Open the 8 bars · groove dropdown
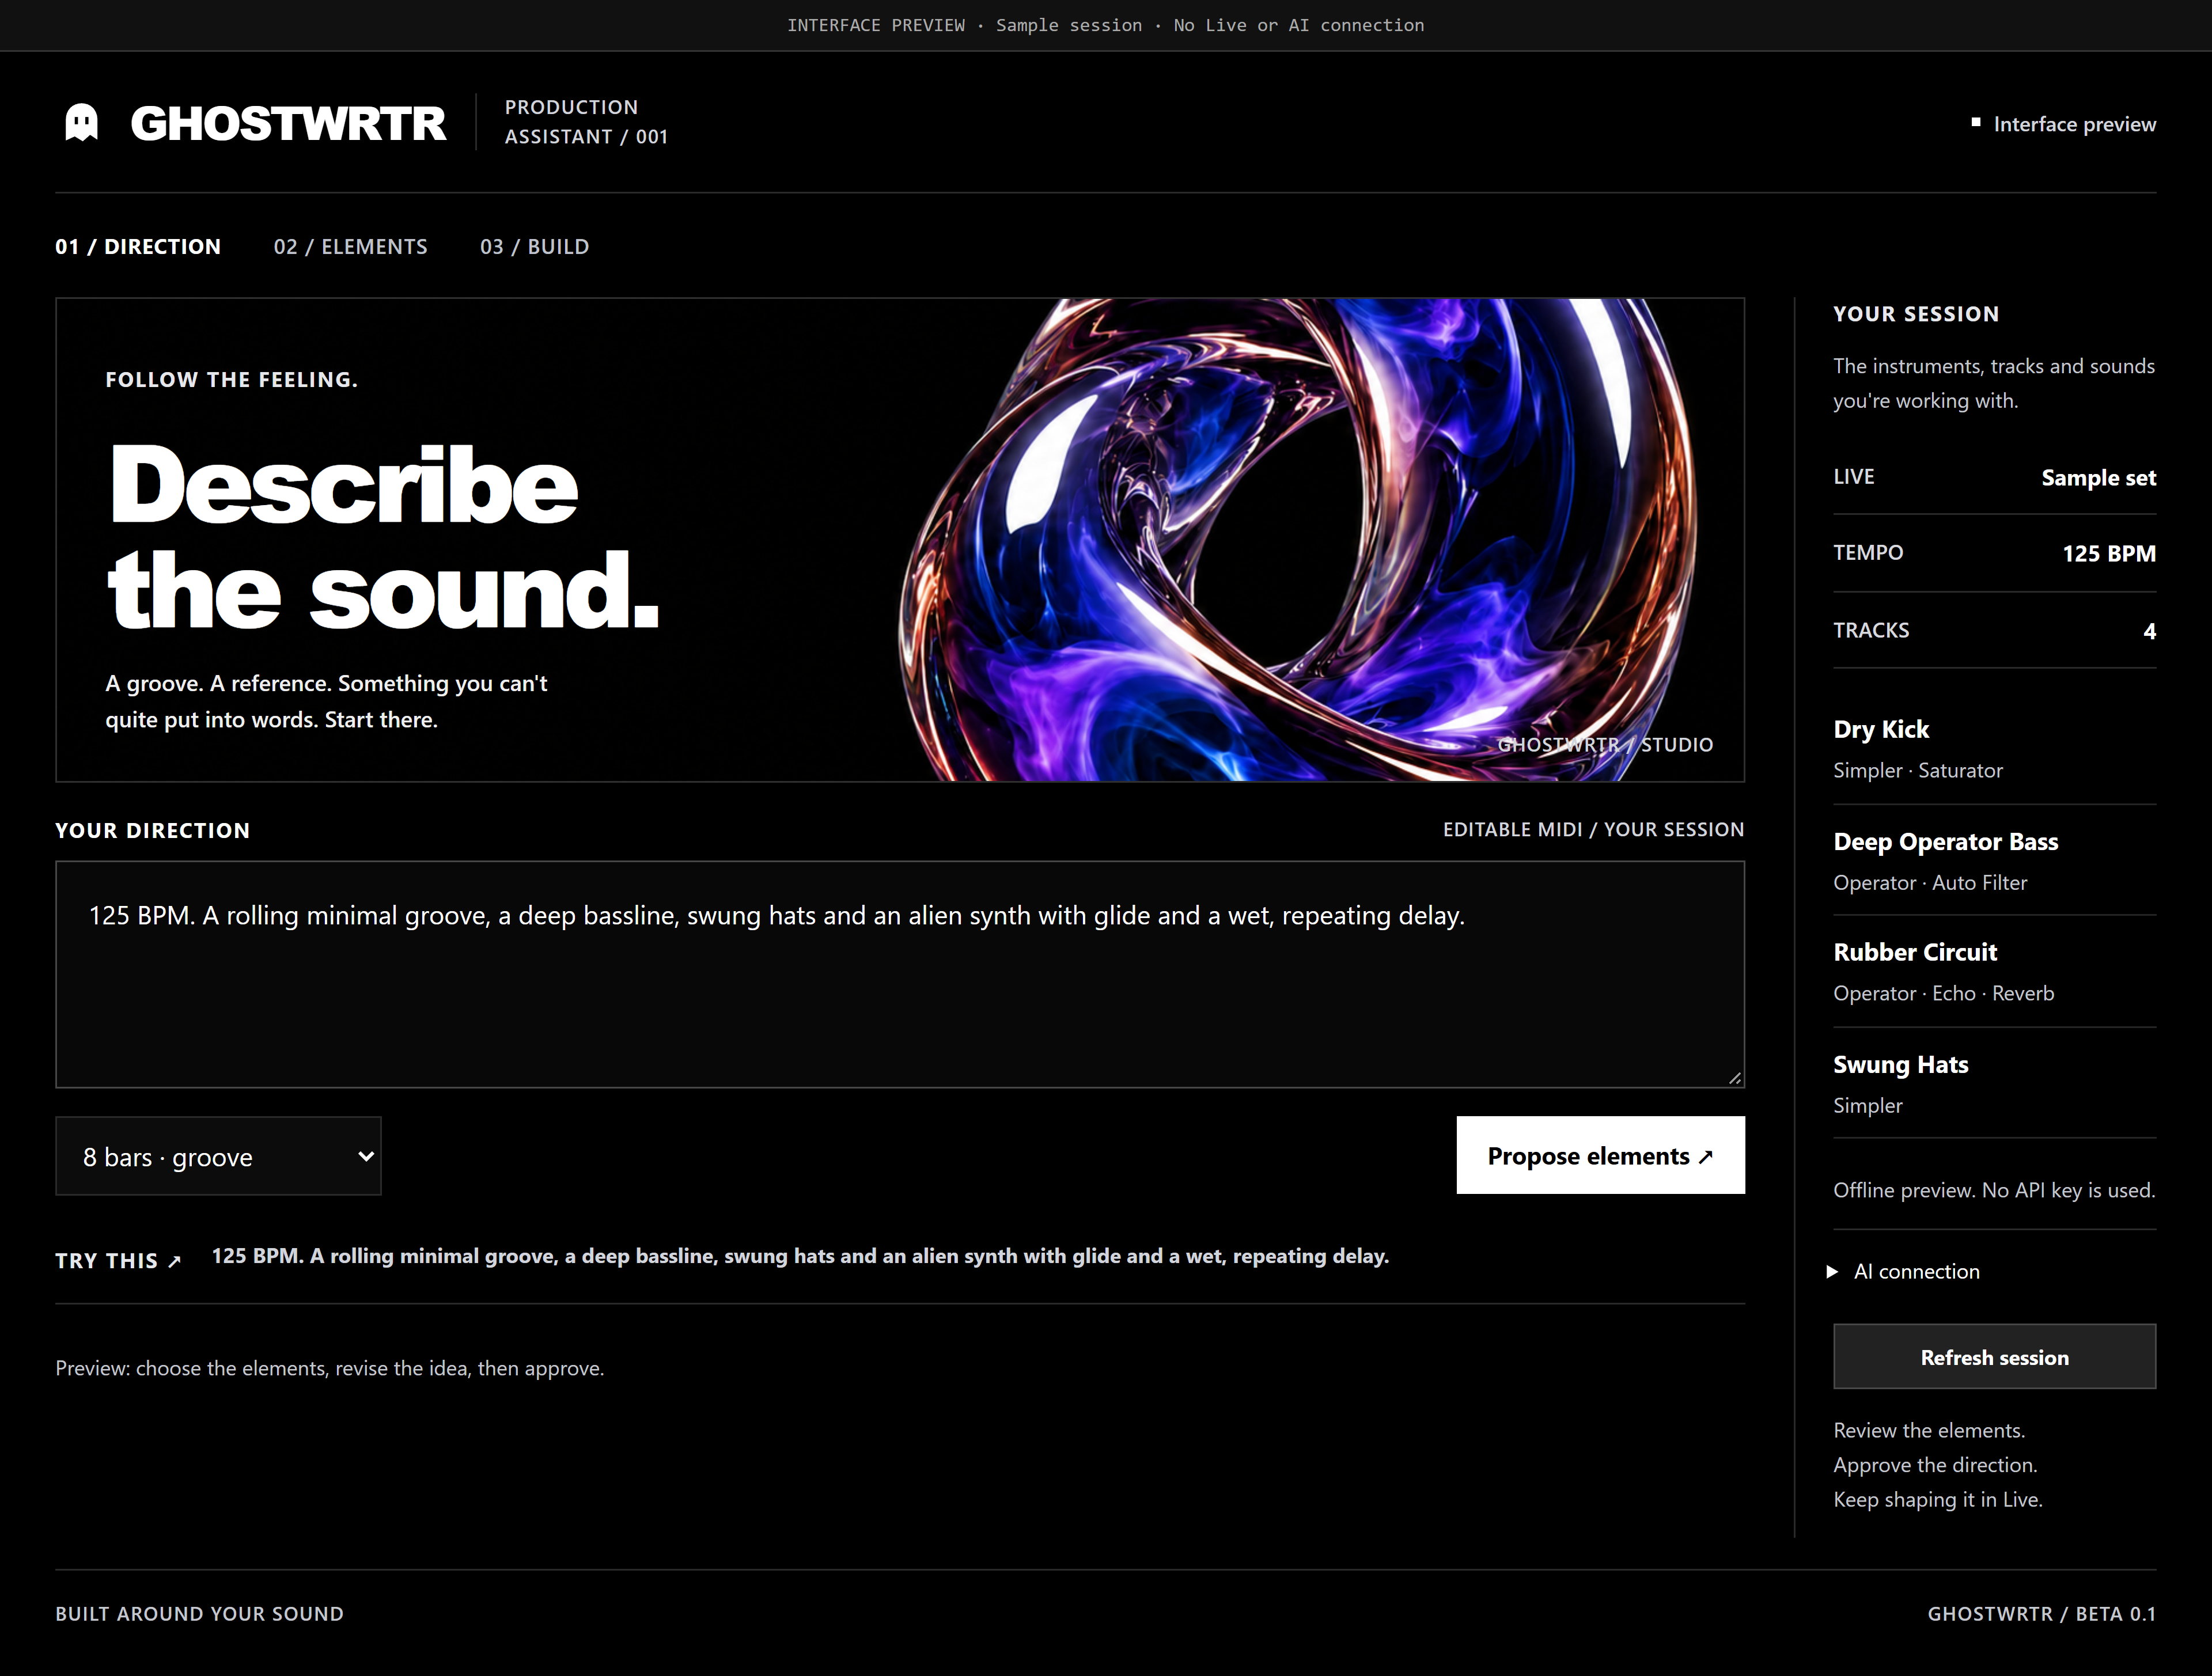Image resolution: width=2212 pixels, height=1676 pixels. click(219, 1156)
